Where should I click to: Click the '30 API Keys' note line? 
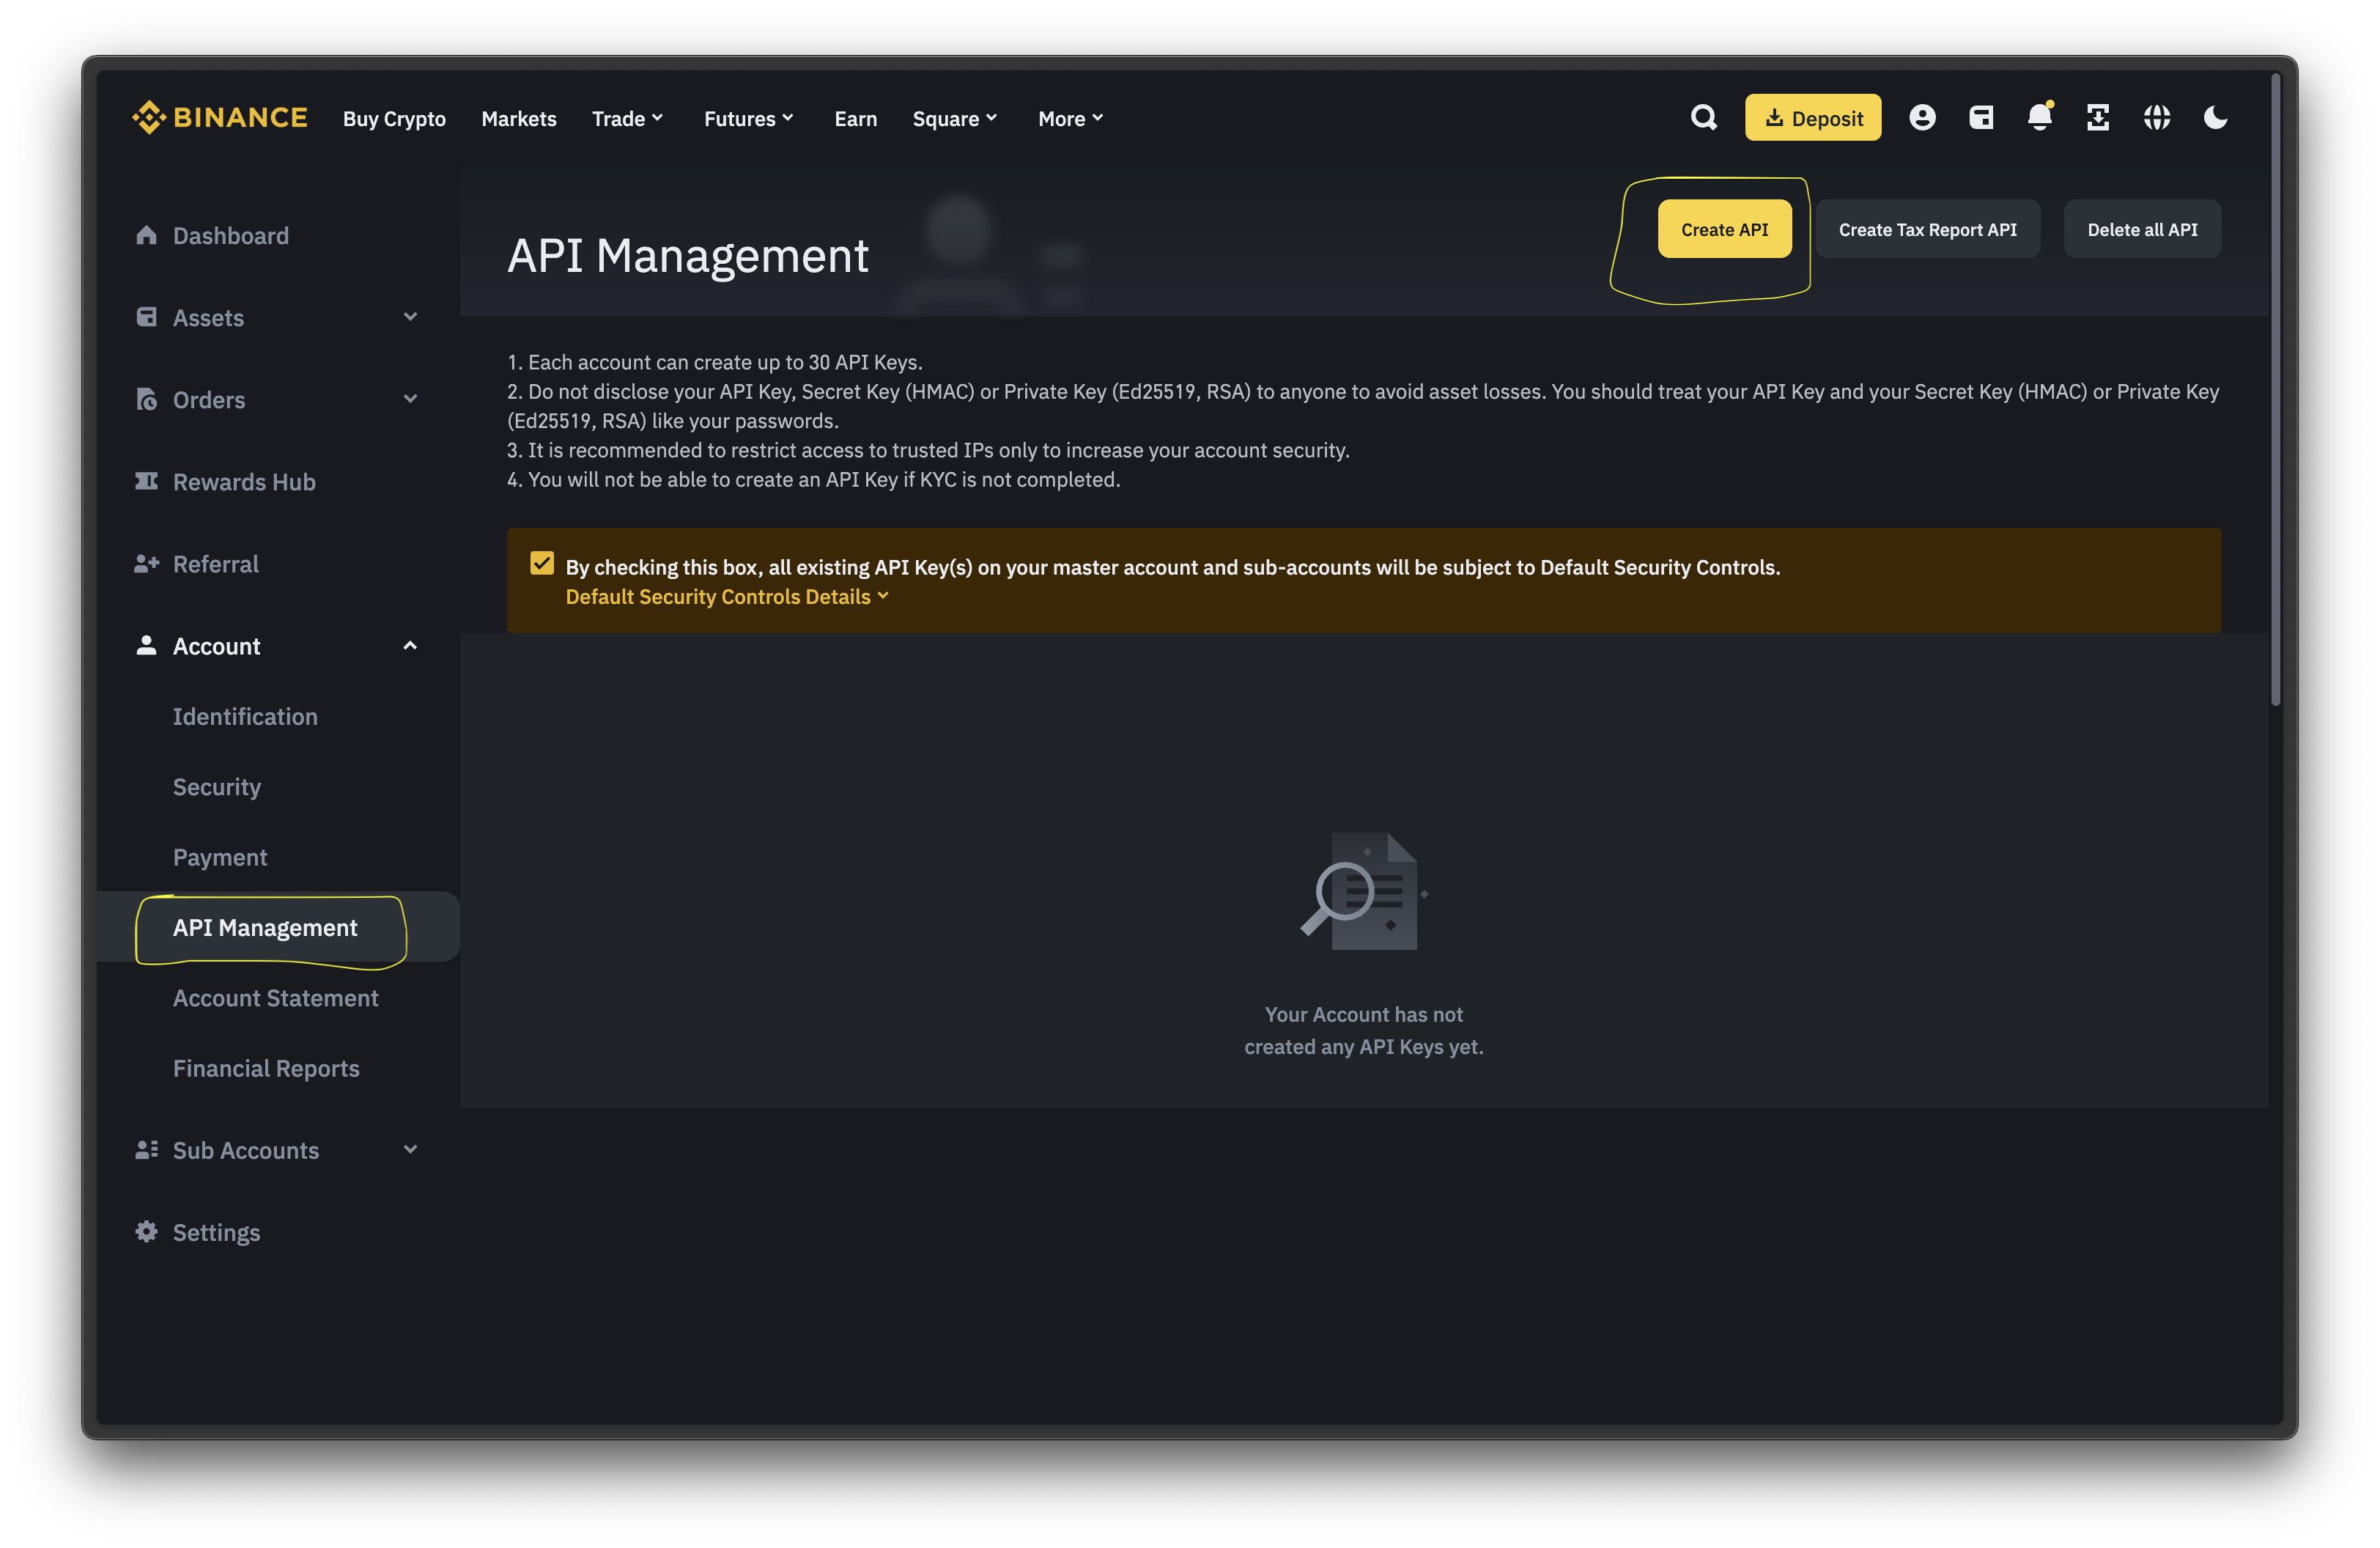tap(714, 362)
